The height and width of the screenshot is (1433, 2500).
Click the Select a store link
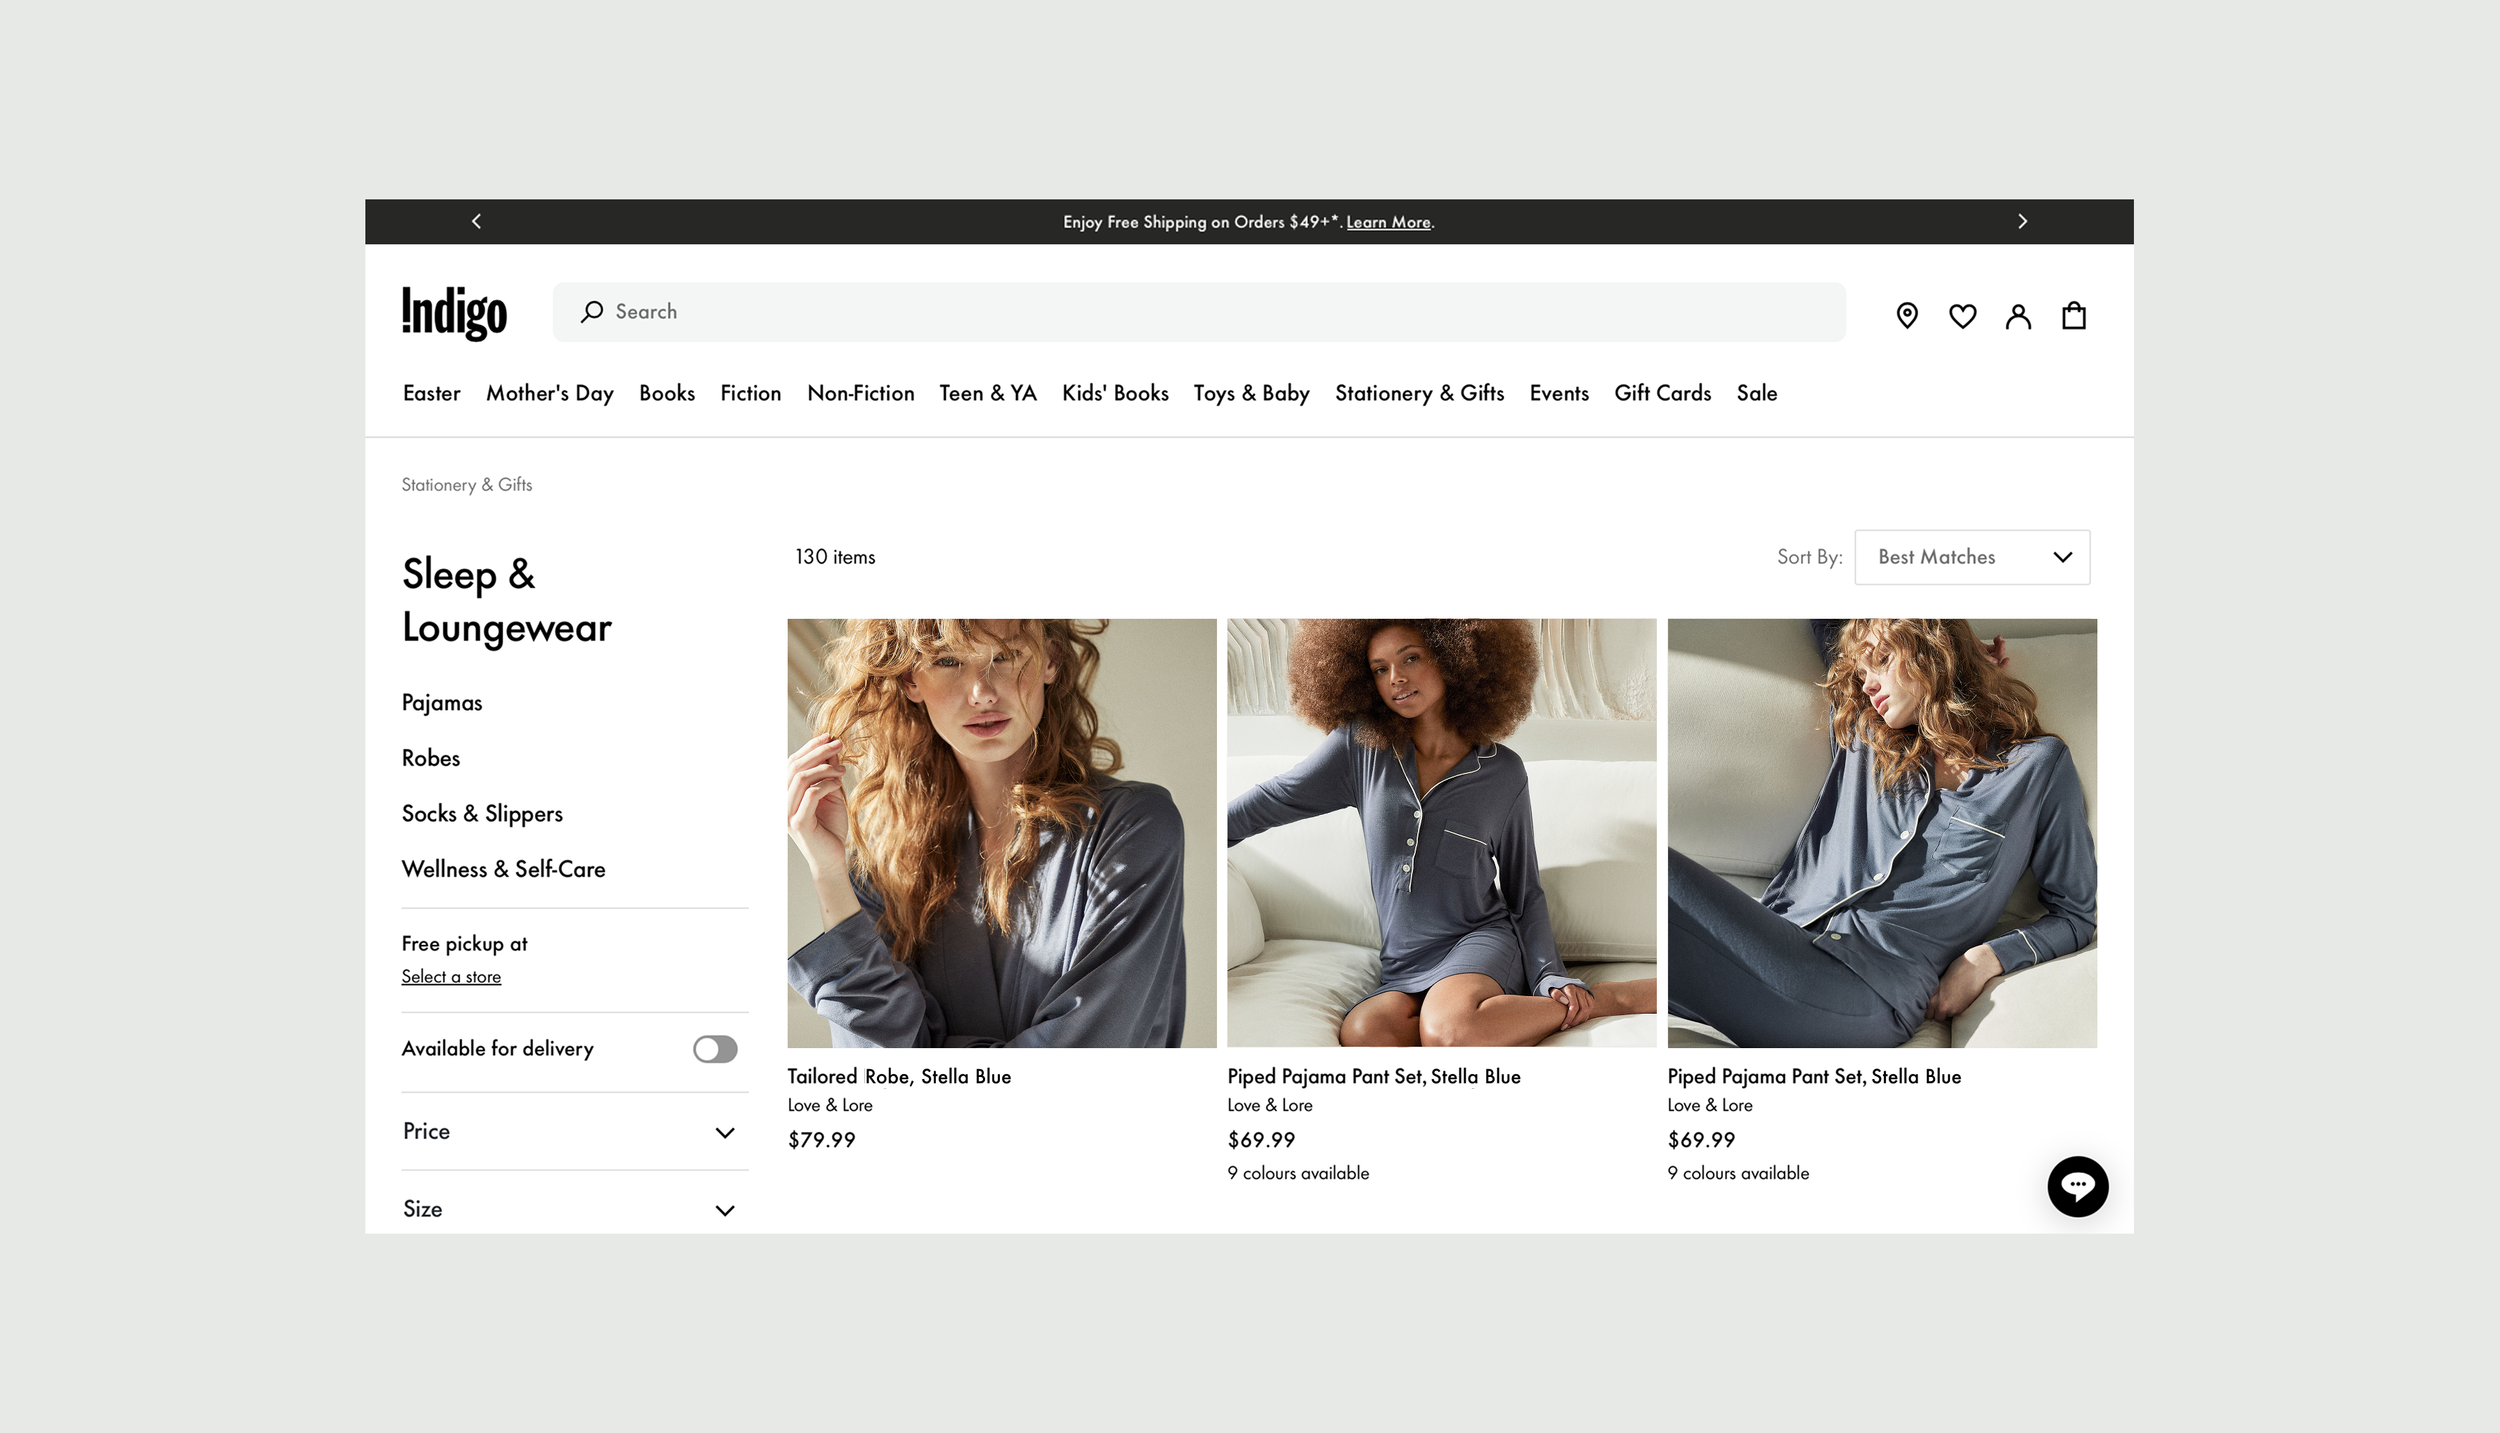[451, 977]
